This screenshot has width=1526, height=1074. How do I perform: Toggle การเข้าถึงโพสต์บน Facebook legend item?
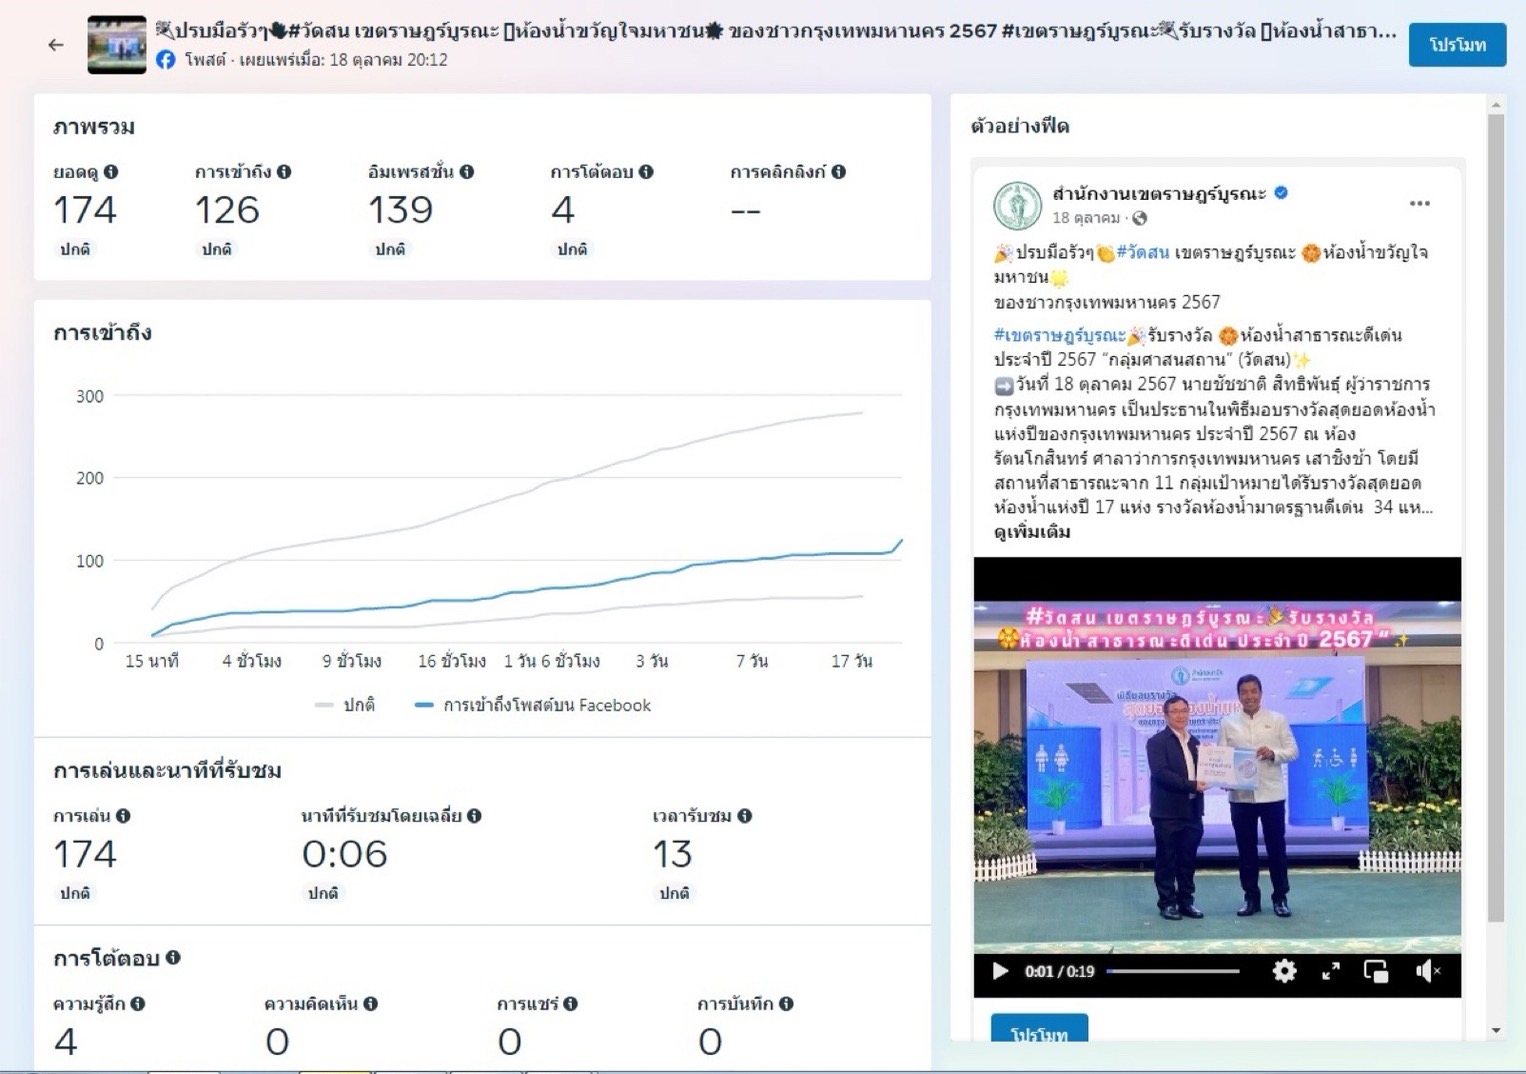533,705
